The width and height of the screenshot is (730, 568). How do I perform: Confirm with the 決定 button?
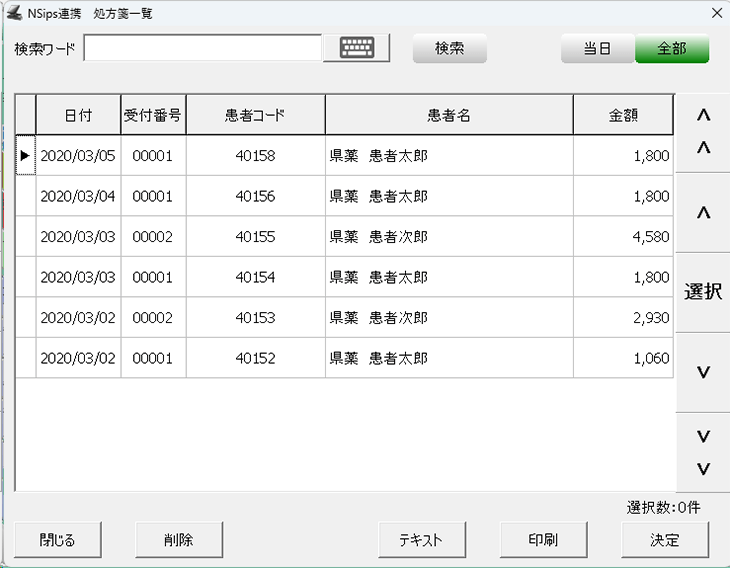(x=665, y=540)
